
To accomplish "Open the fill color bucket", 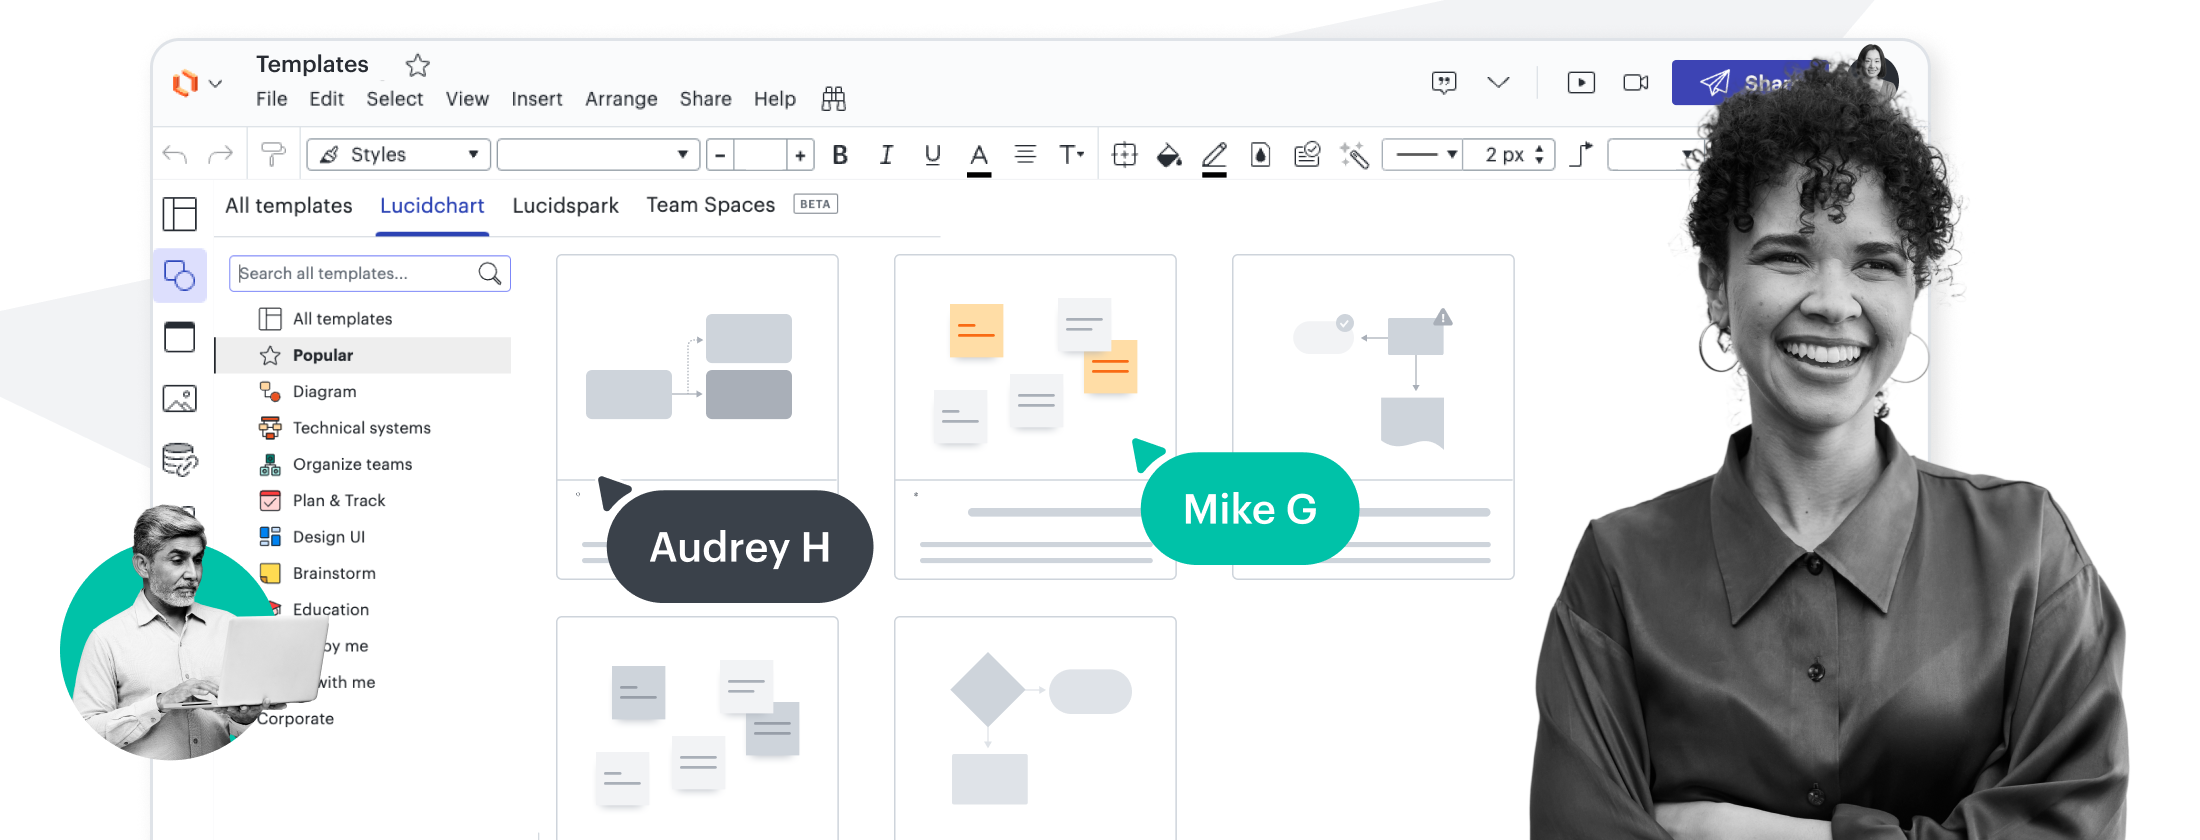I will point(1168,155).
